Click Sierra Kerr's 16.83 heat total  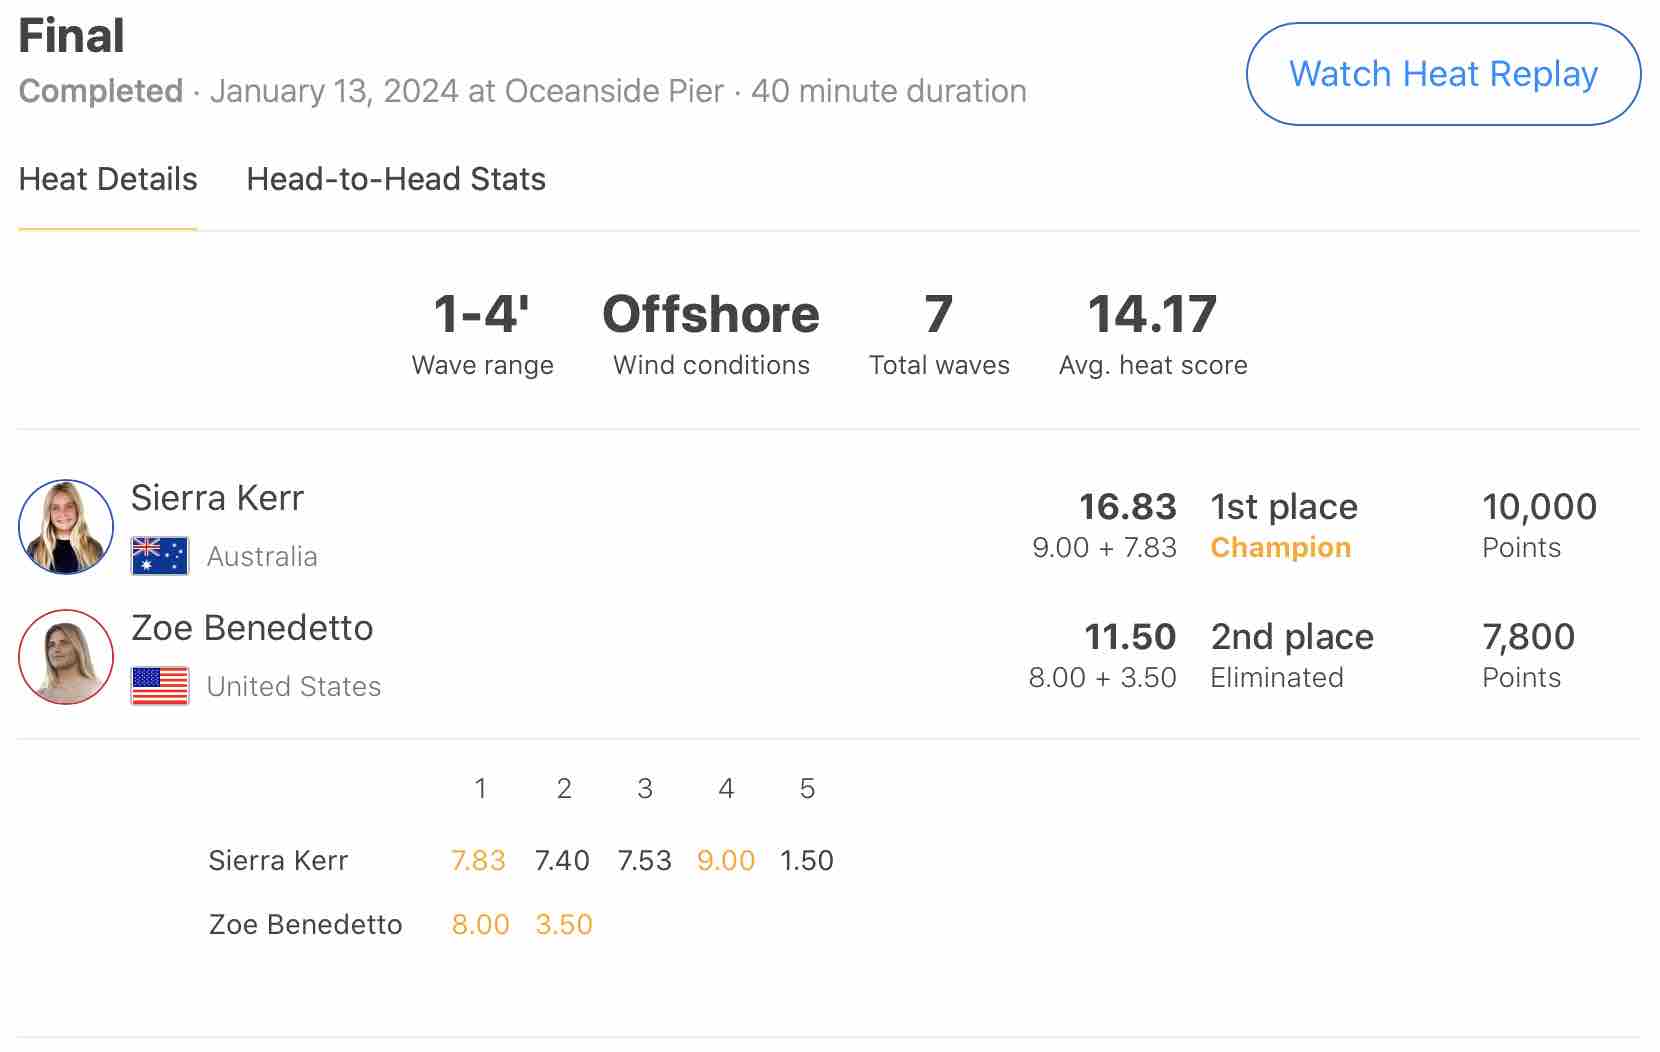(x=1127, y=507)
